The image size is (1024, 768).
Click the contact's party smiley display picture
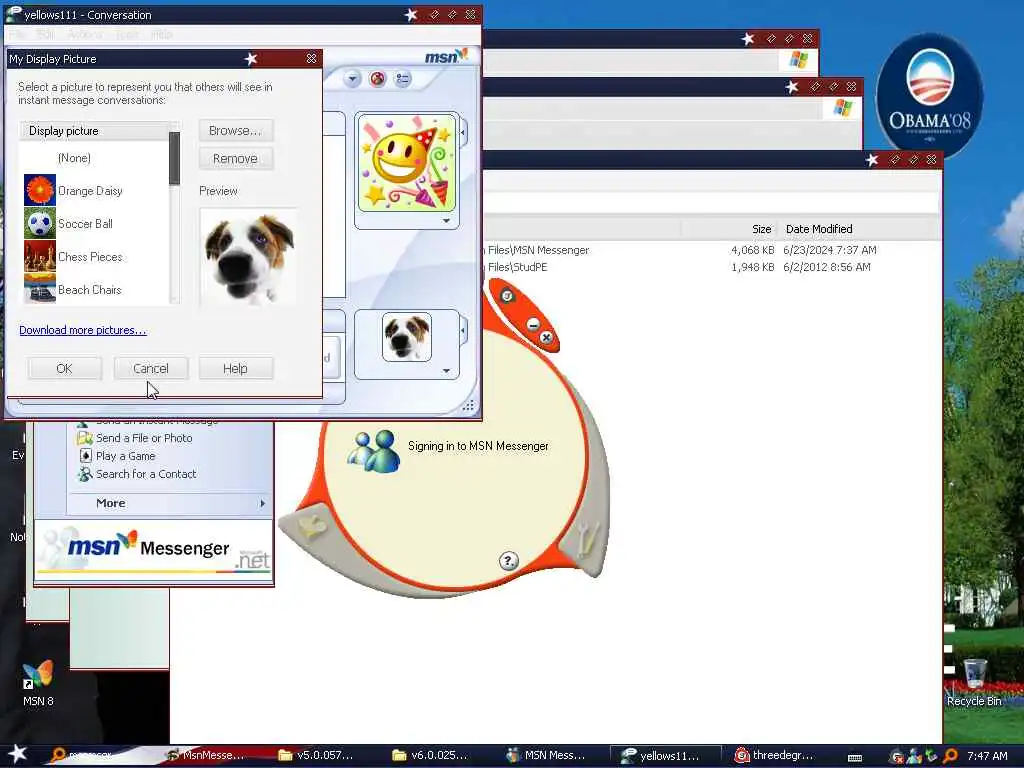pyautogui.click(x=407, y=163)
